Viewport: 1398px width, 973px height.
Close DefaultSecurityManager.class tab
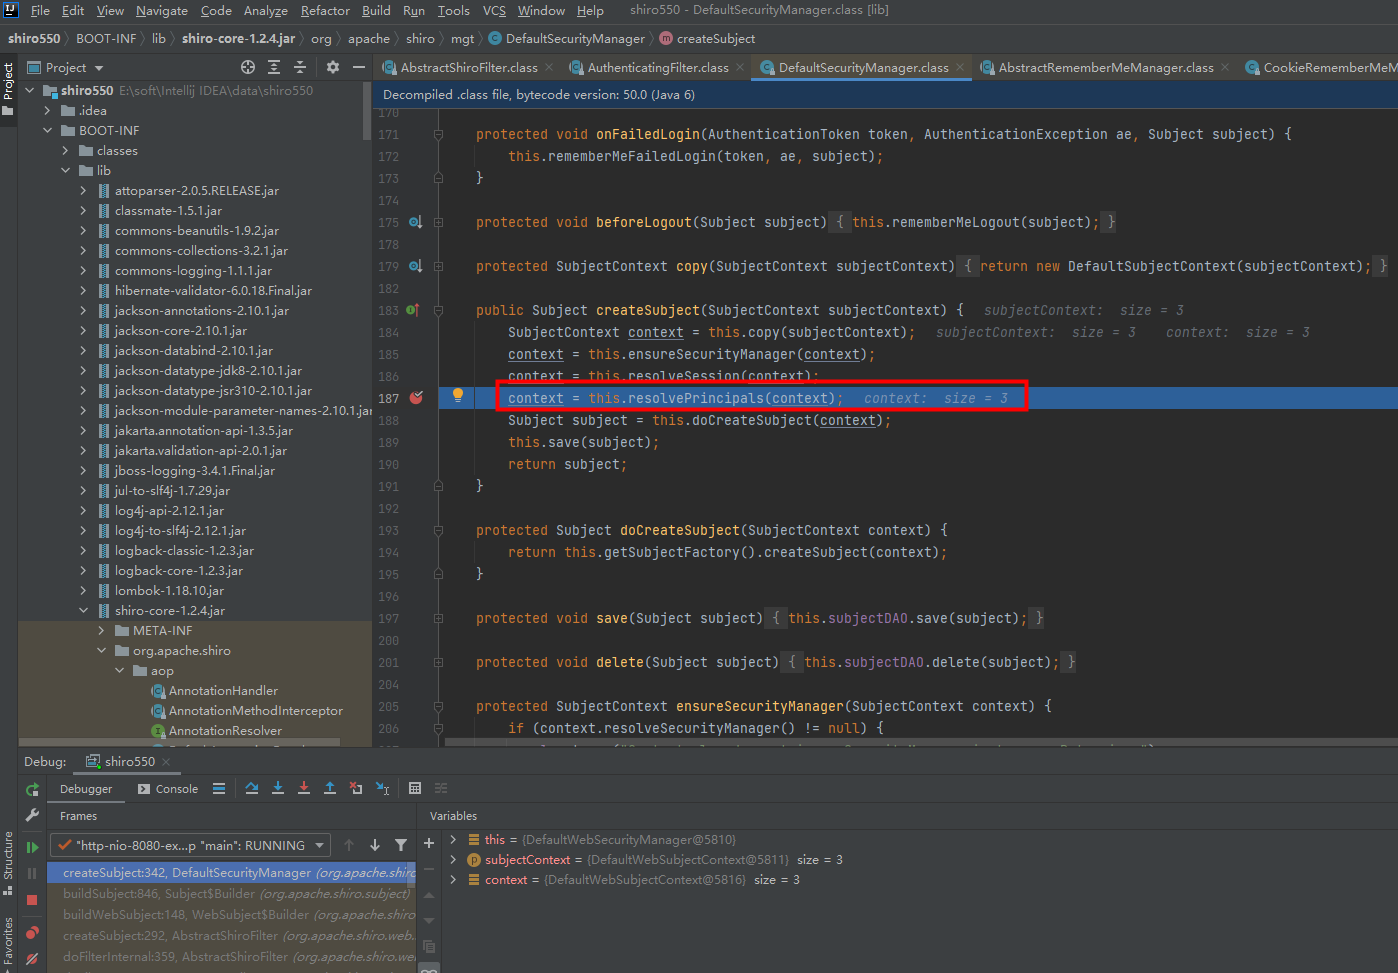click(x=960, y=67)
